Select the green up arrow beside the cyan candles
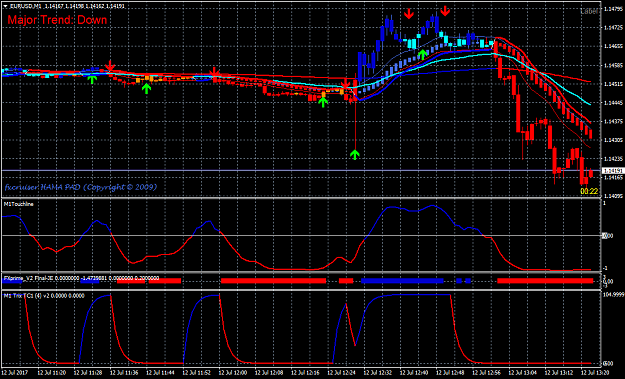This screenshot has height=379, width=625. pos(423,54)
